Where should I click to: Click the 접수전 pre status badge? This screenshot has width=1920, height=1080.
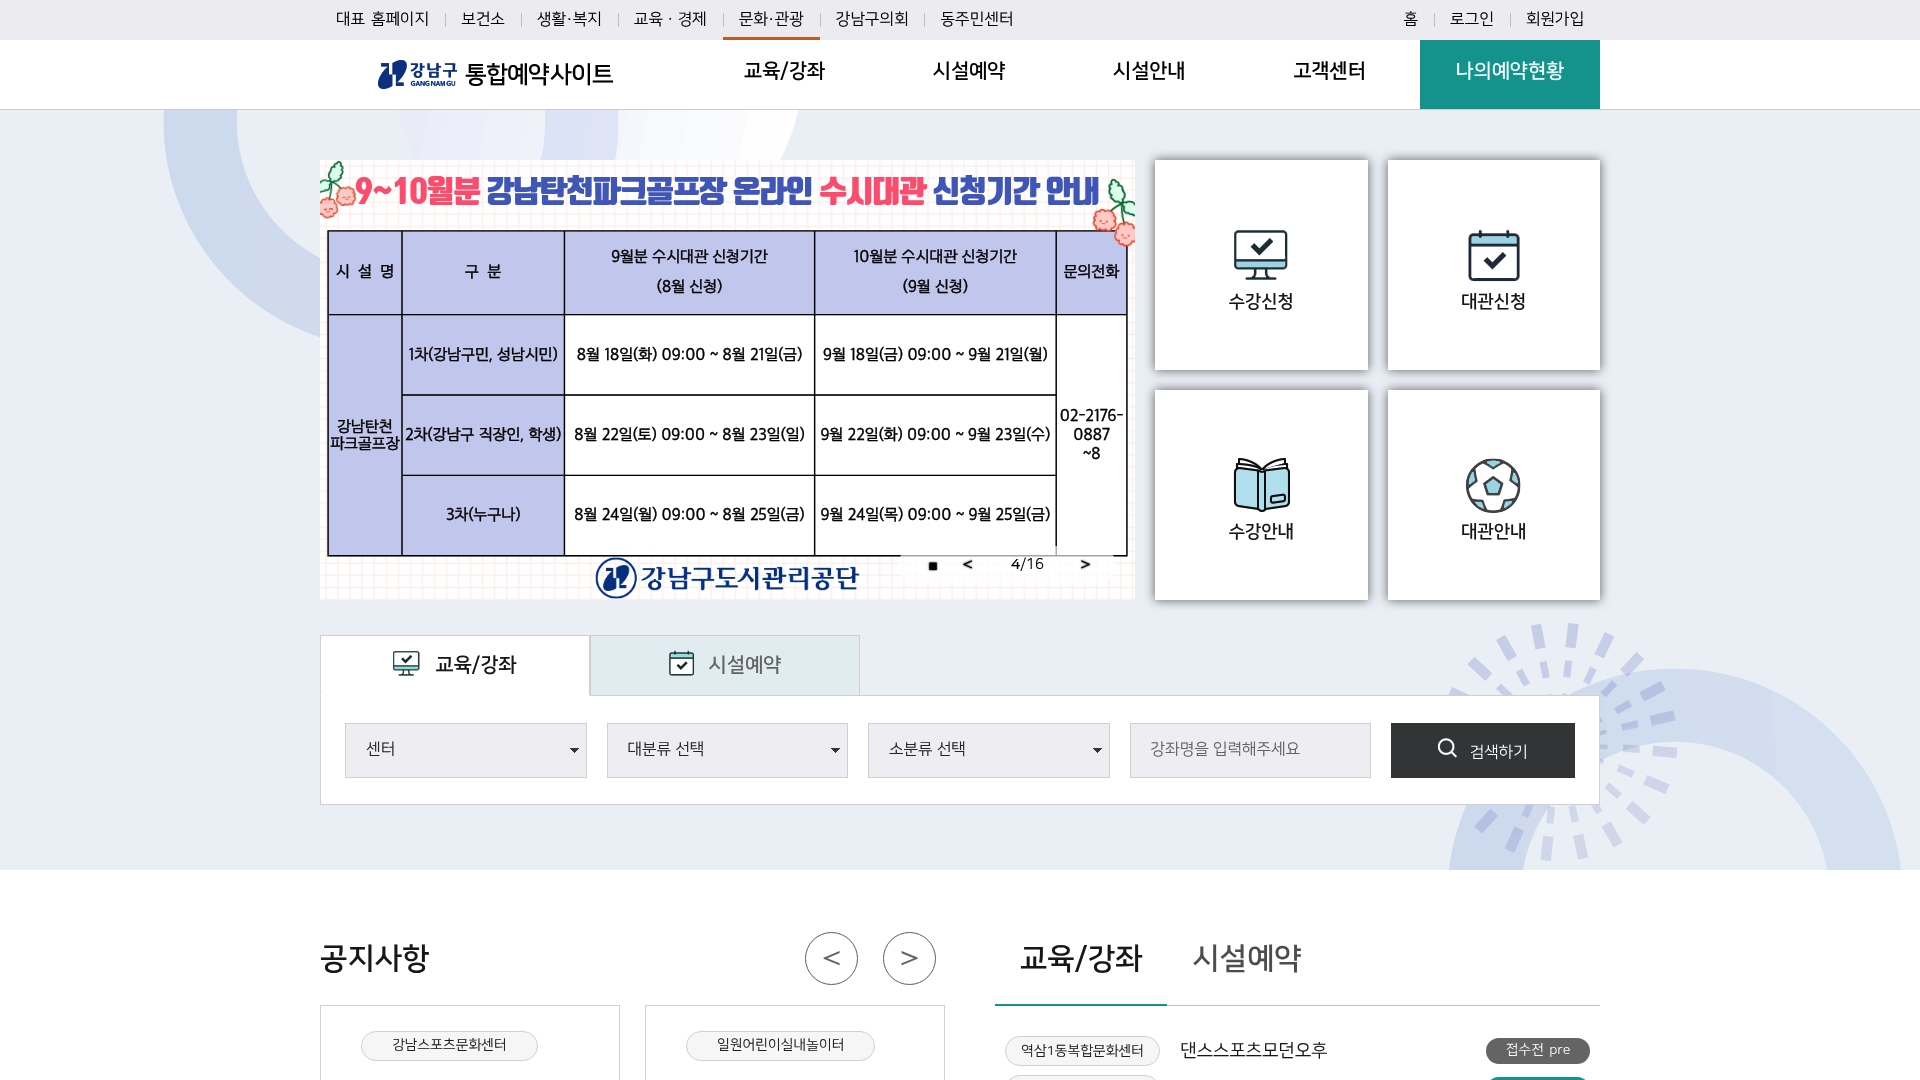(x=1538, y=1050)
